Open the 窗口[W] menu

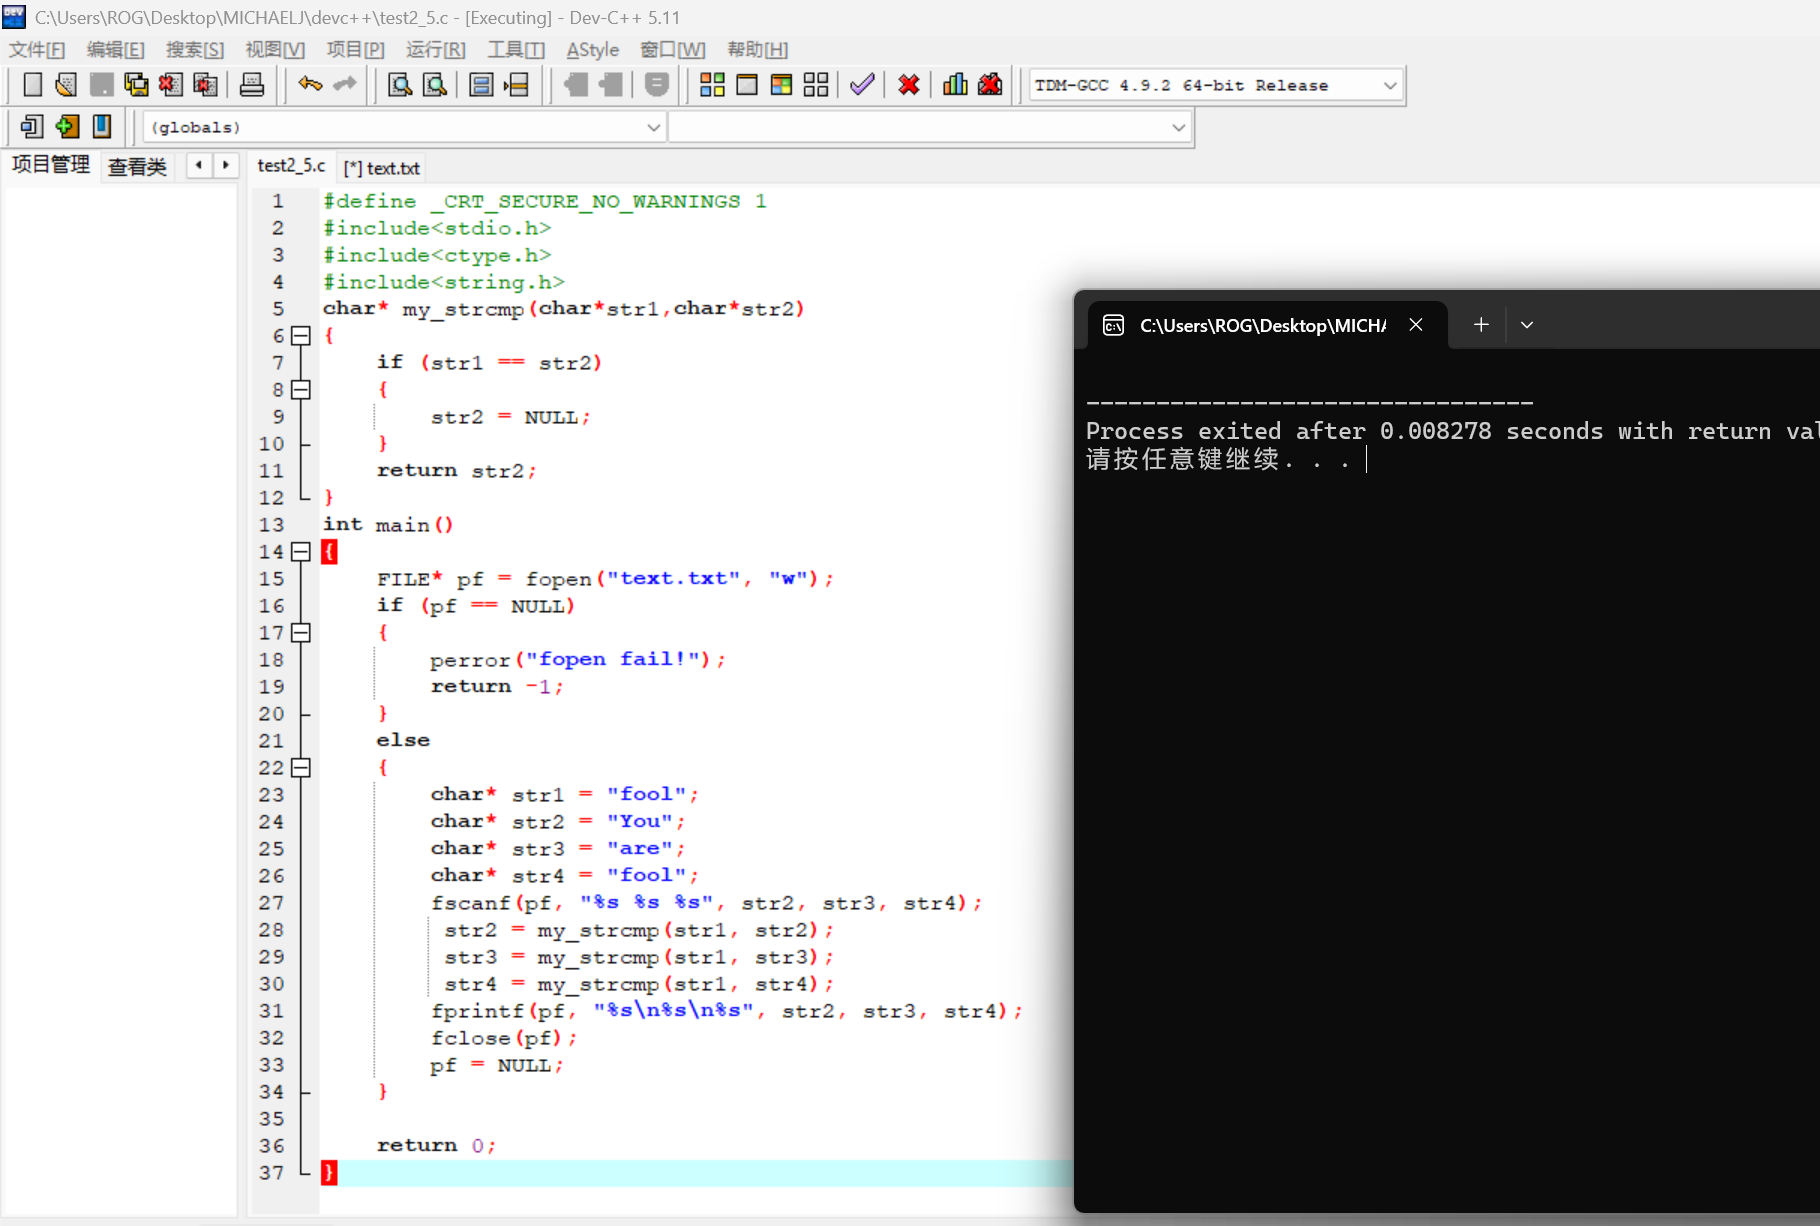673,50
